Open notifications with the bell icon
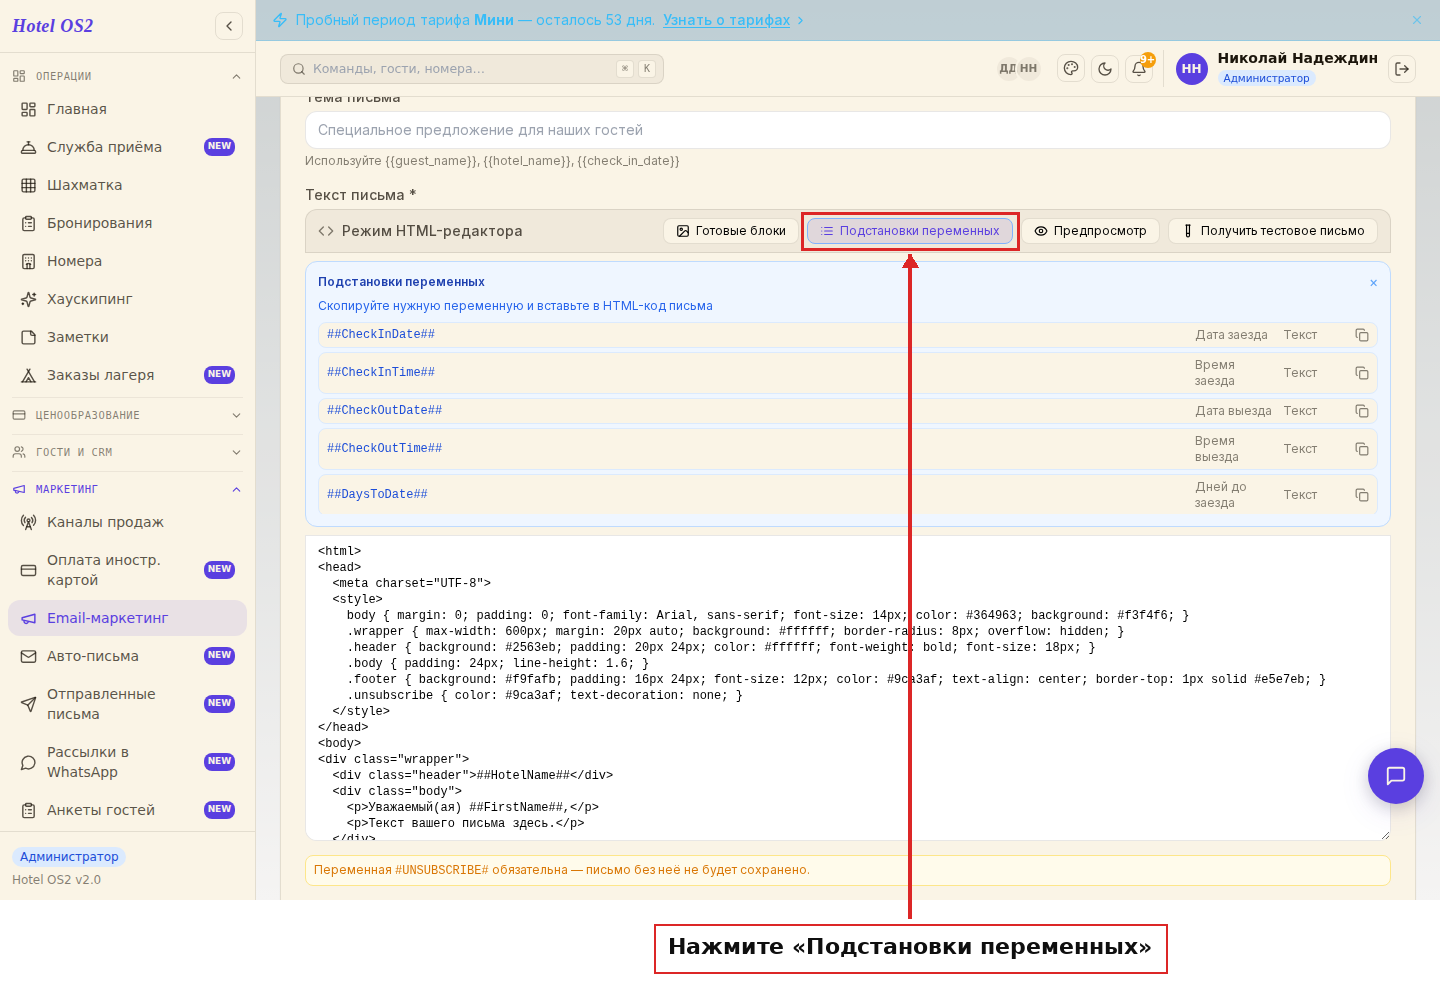 pos(1139,69)
